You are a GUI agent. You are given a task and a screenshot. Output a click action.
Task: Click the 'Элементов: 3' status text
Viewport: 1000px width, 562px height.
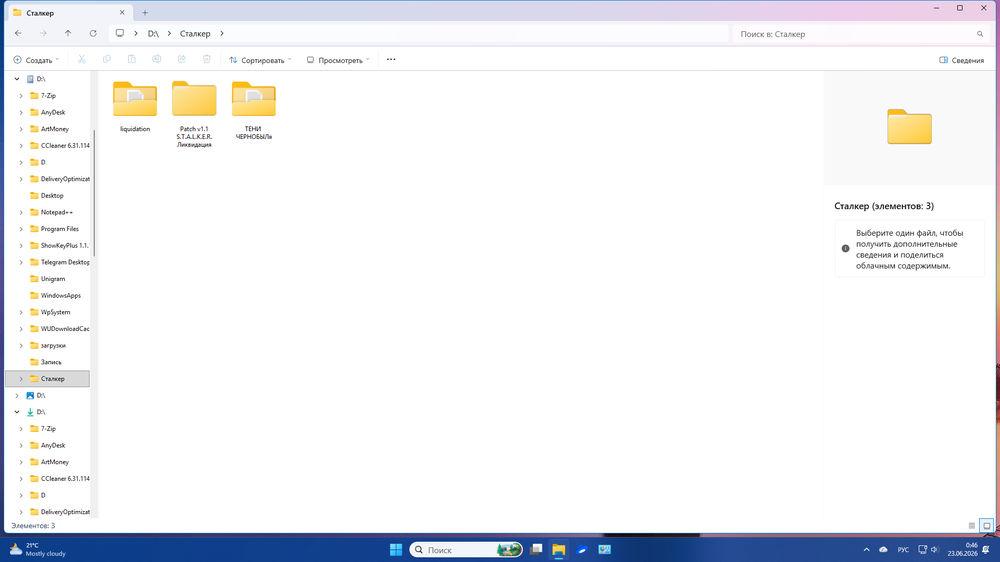[33, 526]
